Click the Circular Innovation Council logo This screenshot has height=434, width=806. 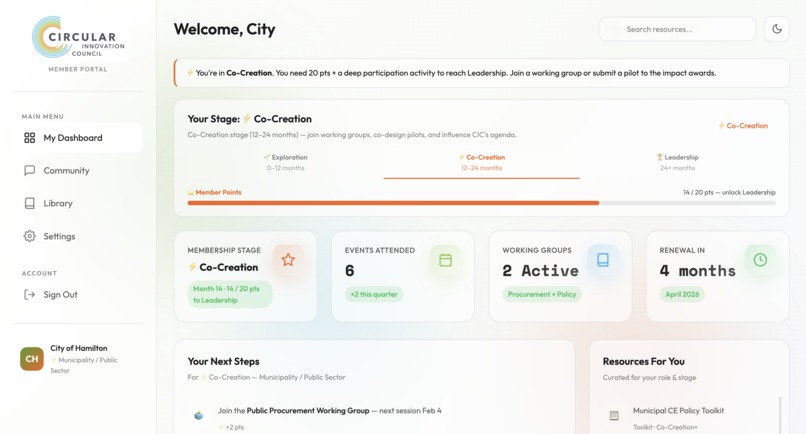tap(78, 38)
